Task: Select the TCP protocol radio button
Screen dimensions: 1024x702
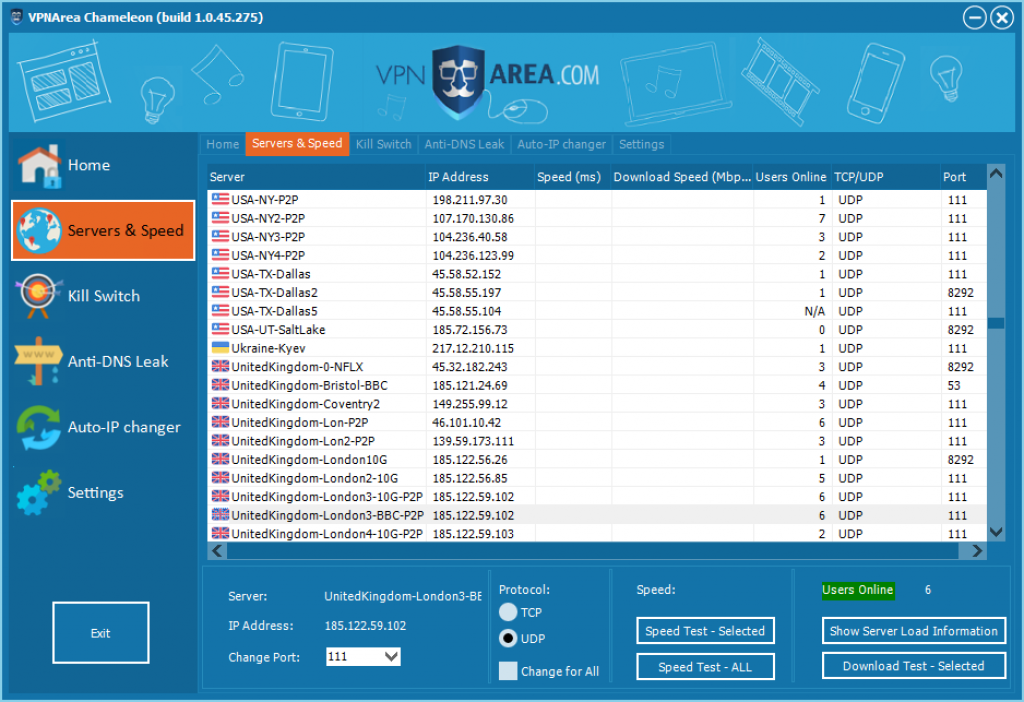Action: (508, 612)
